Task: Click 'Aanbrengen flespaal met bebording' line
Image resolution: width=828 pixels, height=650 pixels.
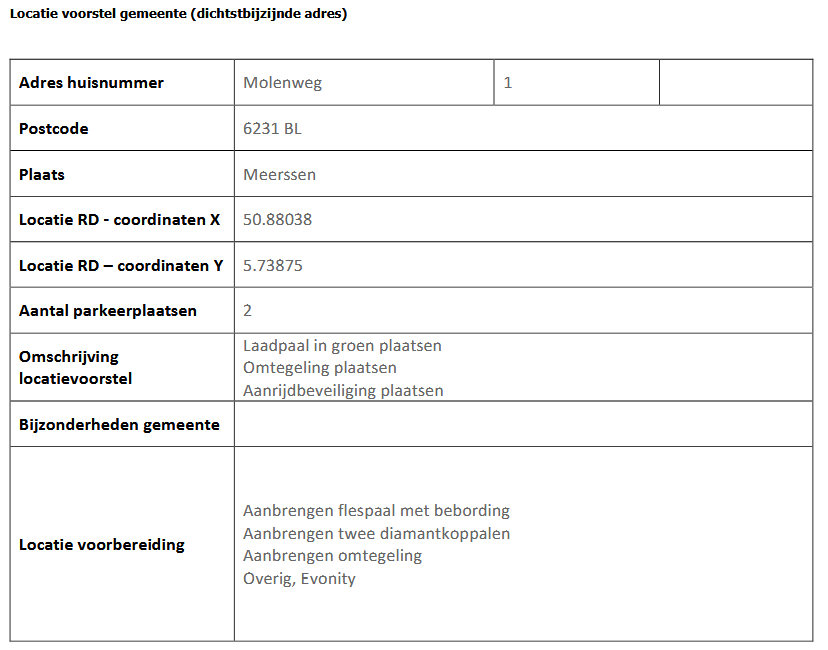Action: coord(376,511)
